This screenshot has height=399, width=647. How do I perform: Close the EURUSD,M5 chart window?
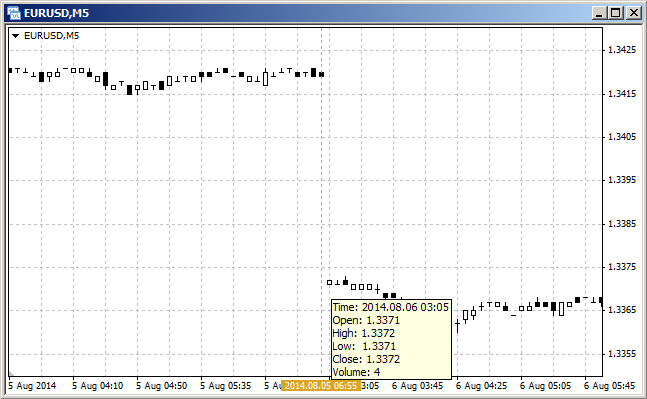pyautogui.click(x=633, y=13)
